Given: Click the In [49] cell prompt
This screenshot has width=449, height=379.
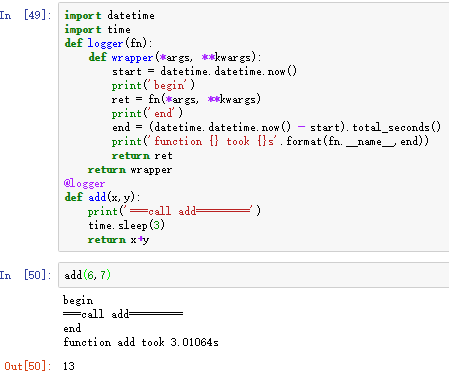Looking at the screenshot, I should click(x=25, y=15).
